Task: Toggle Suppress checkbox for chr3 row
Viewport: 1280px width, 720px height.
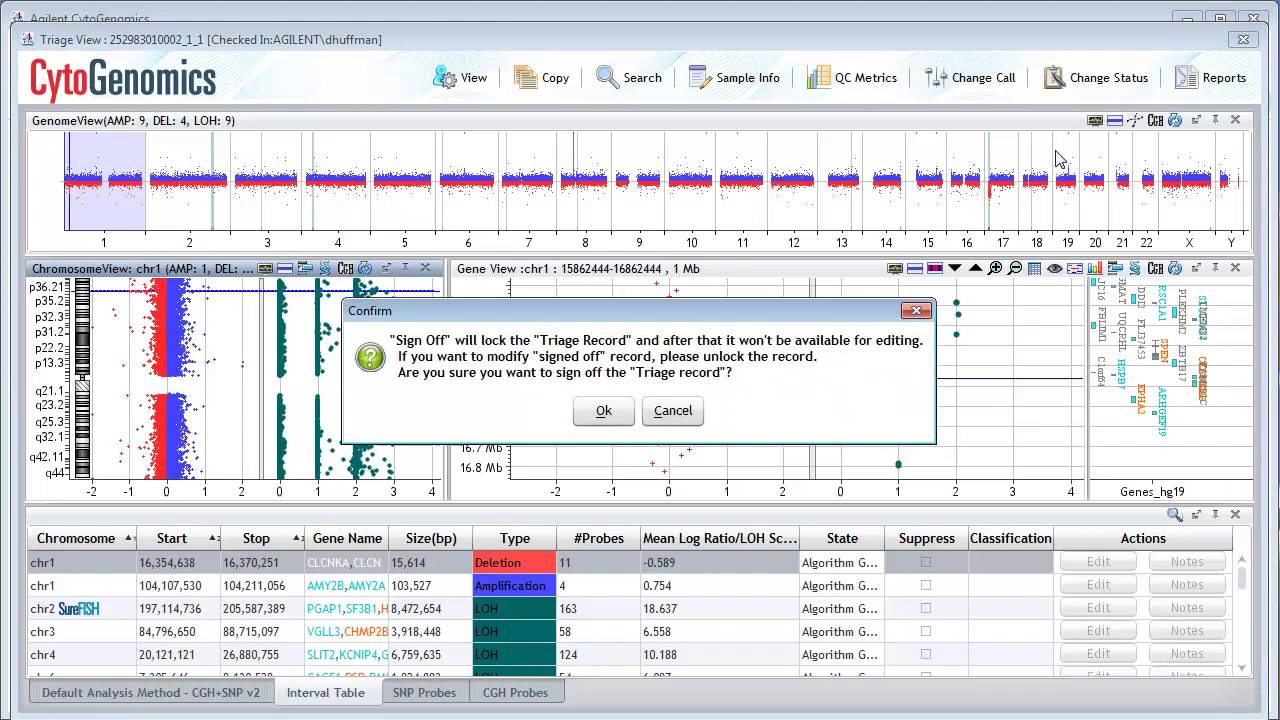Action: click(x=926, y=631)
